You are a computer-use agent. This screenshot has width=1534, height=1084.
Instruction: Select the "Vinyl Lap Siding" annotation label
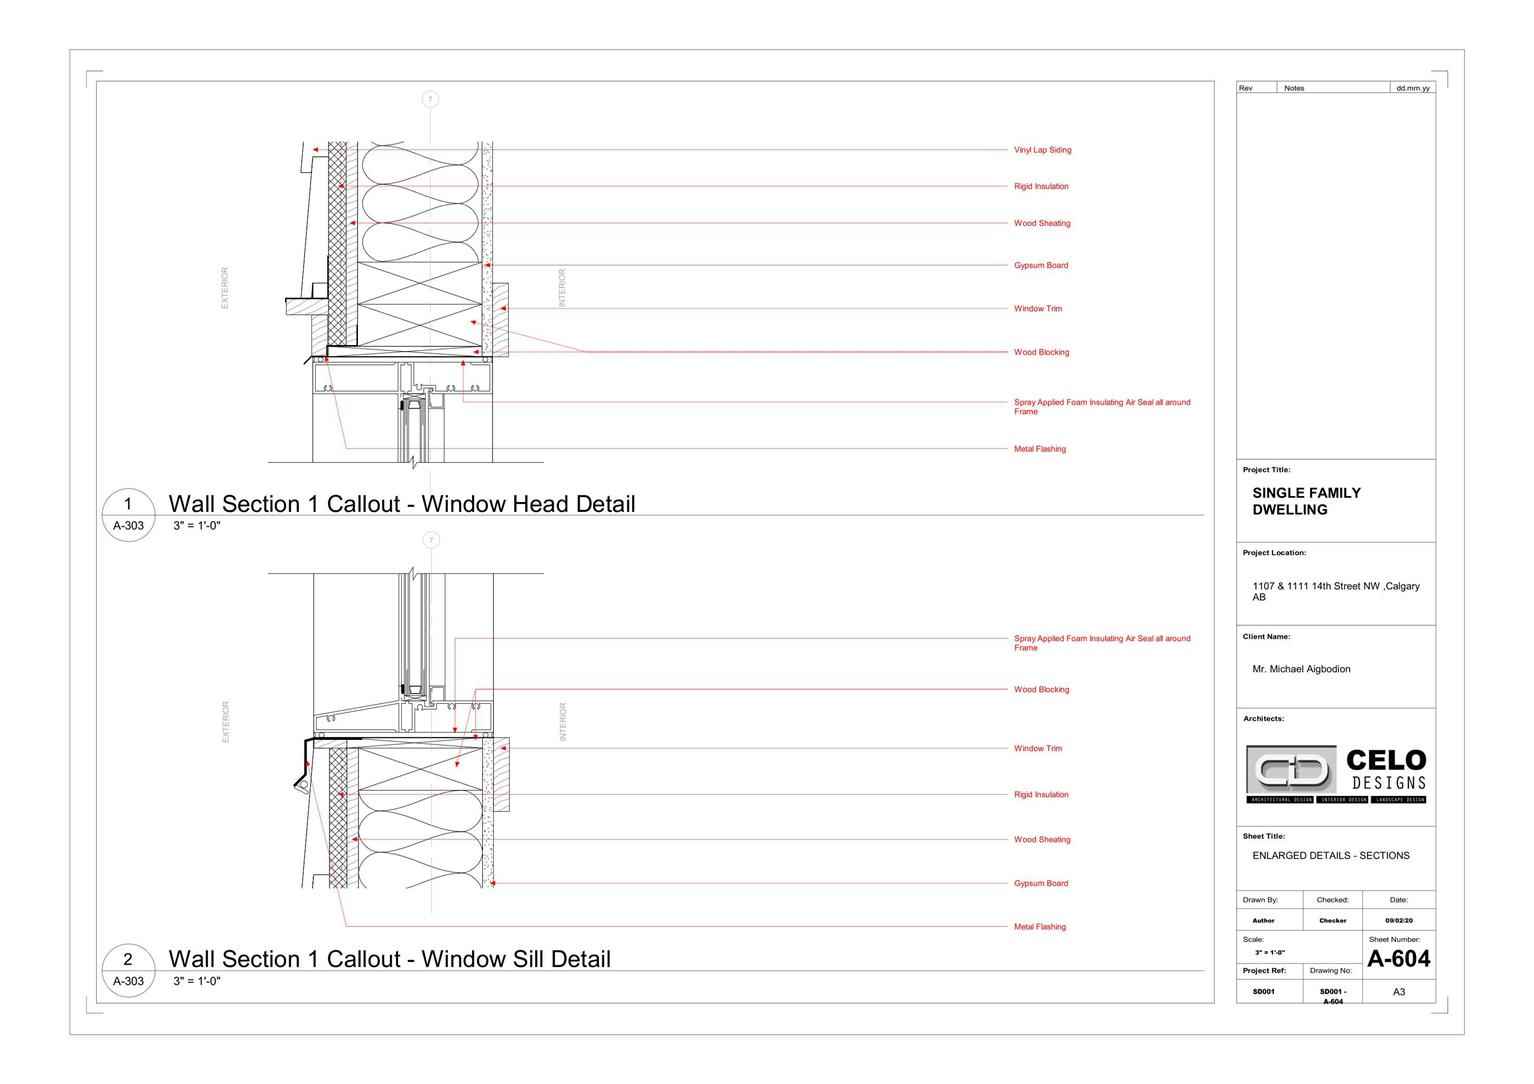click(1042, 150)
